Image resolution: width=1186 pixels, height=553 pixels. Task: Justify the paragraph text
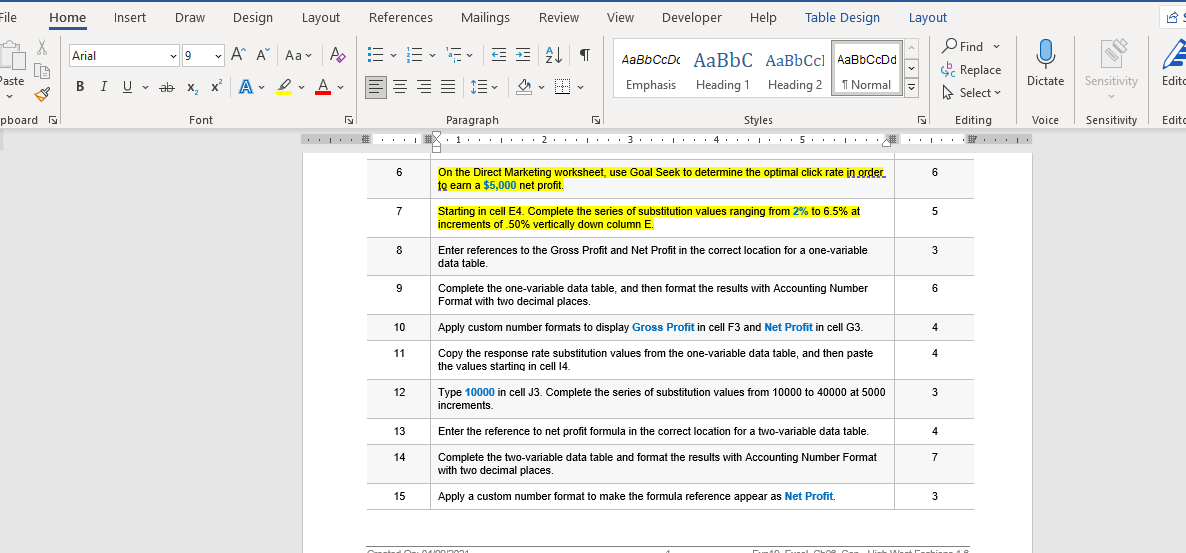point(449,88)
